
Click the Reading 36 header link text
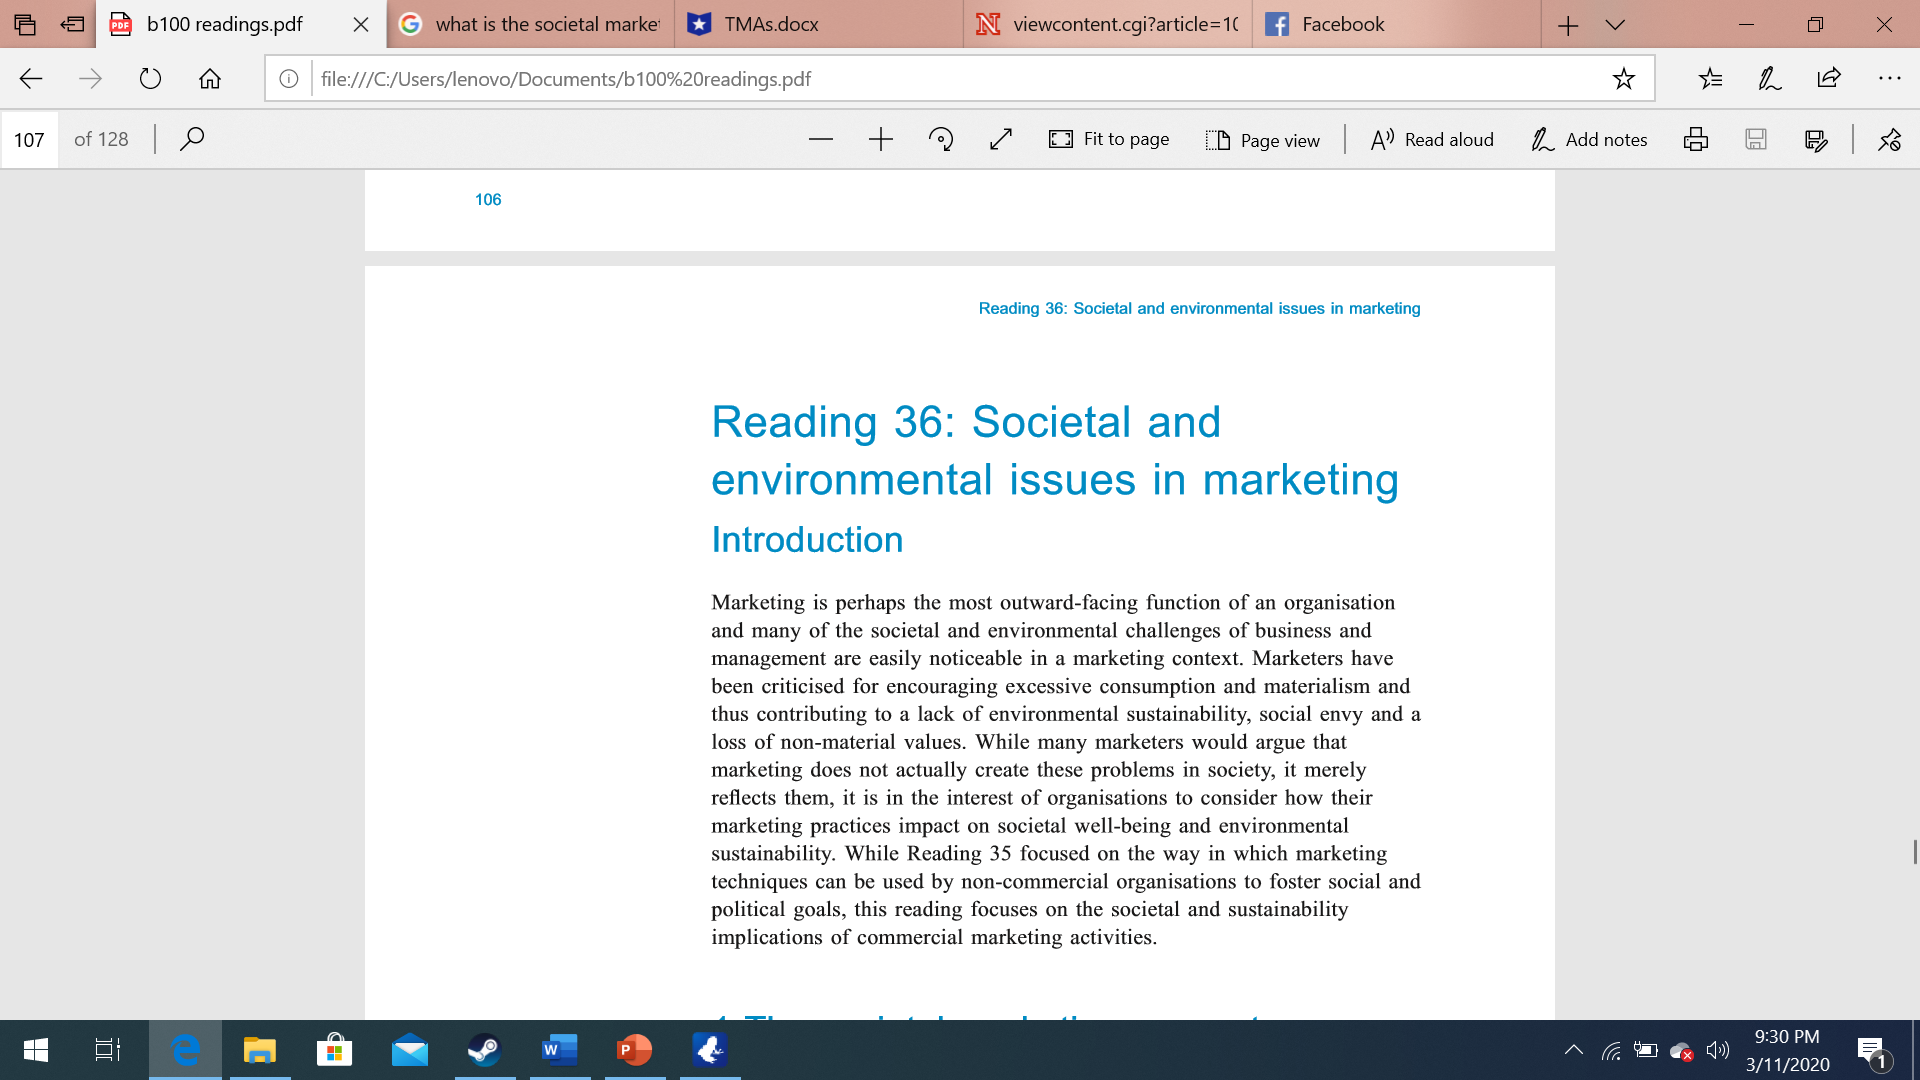coord(1199,308)
